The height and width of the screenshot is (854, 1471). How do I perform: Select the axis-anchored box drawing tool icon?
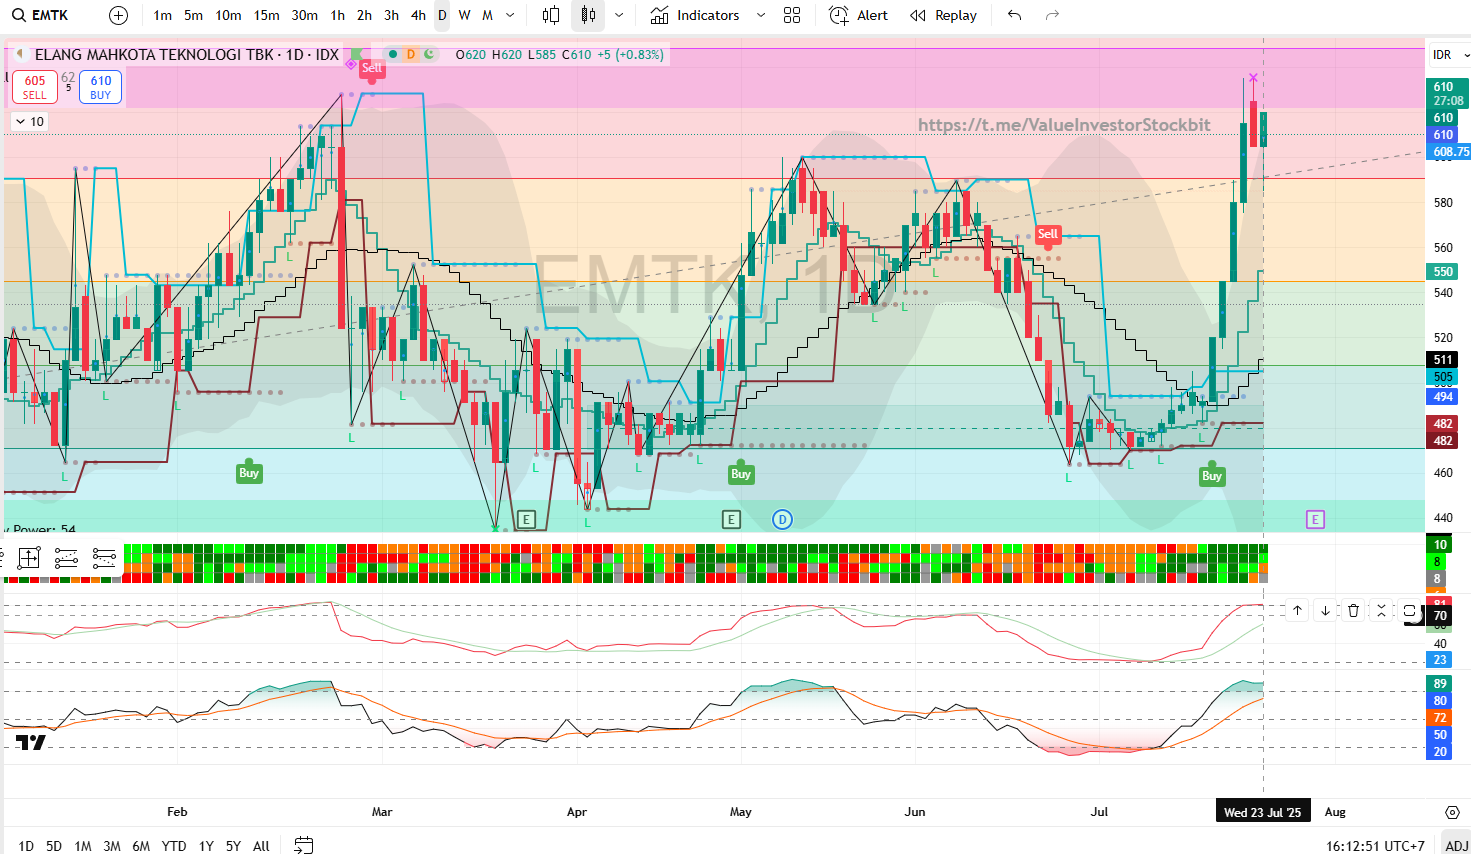(x=28, y=558)
